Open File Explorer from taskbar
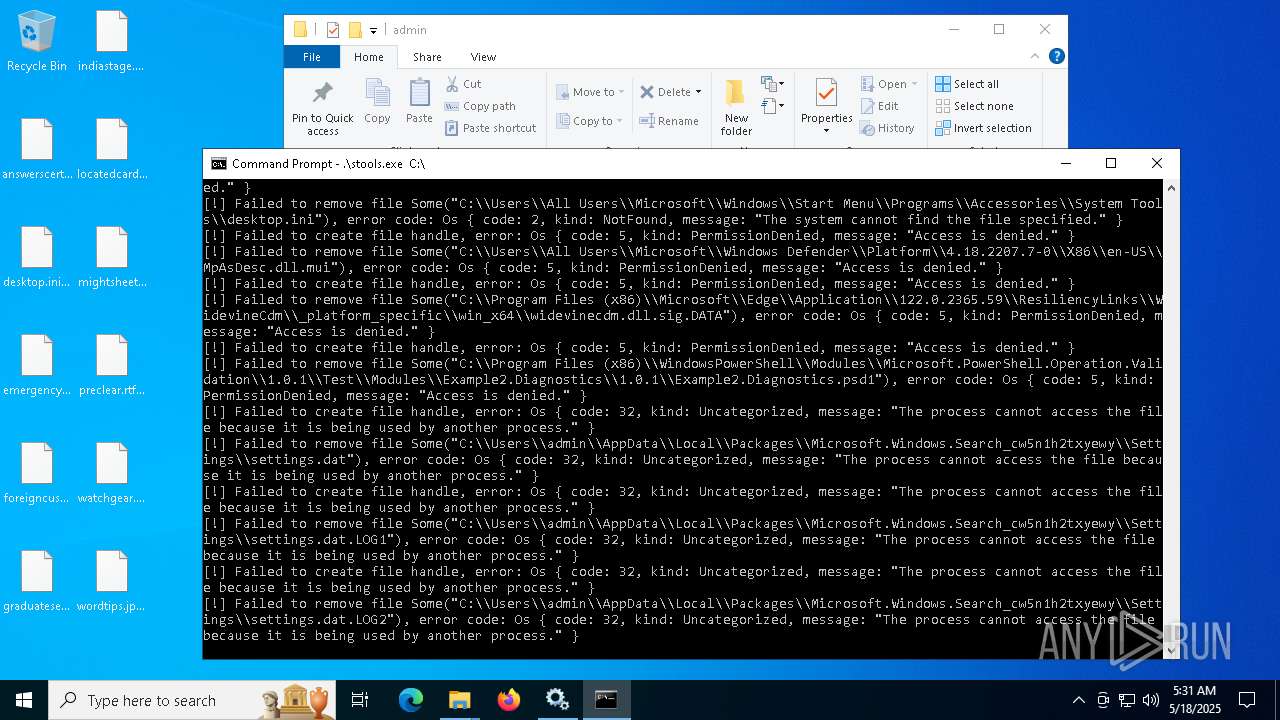Image resolution: width=1280 pixels, height=720 pixels. click(459, 700)
